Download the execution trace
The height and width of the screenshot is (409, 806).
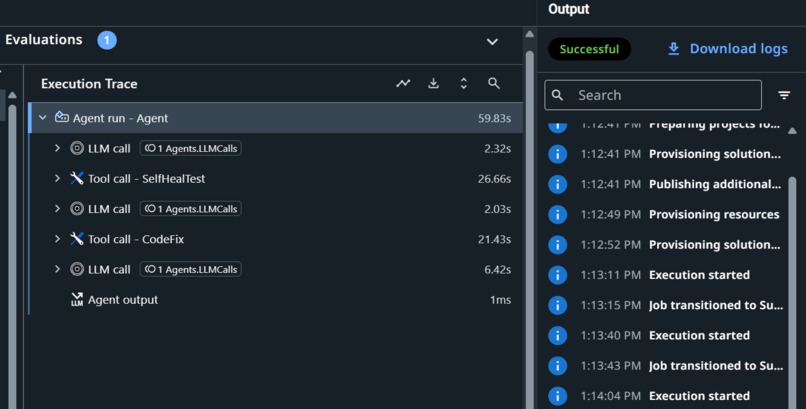click(433, 83)
